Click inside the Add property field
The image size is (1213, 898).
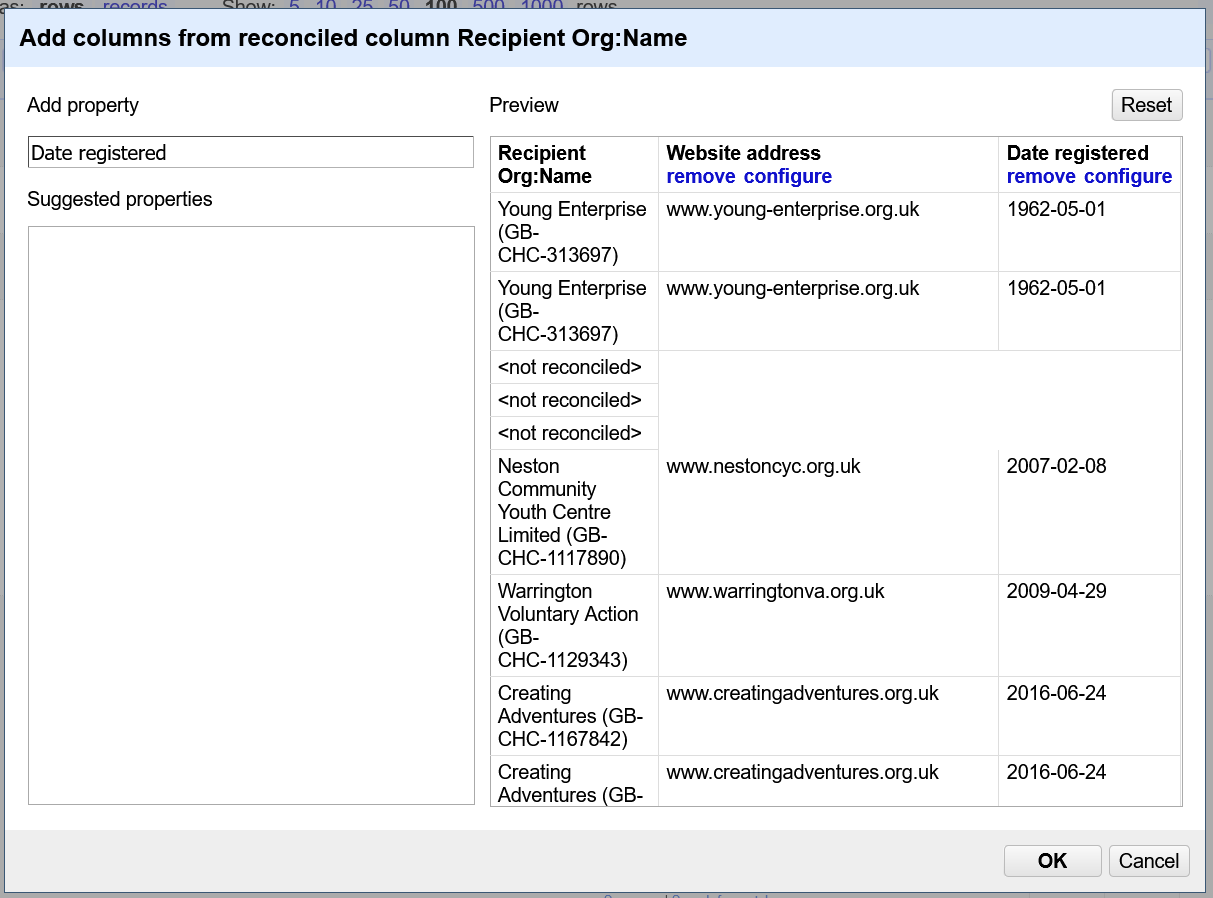pyautogui.click(x=250, y=151)
